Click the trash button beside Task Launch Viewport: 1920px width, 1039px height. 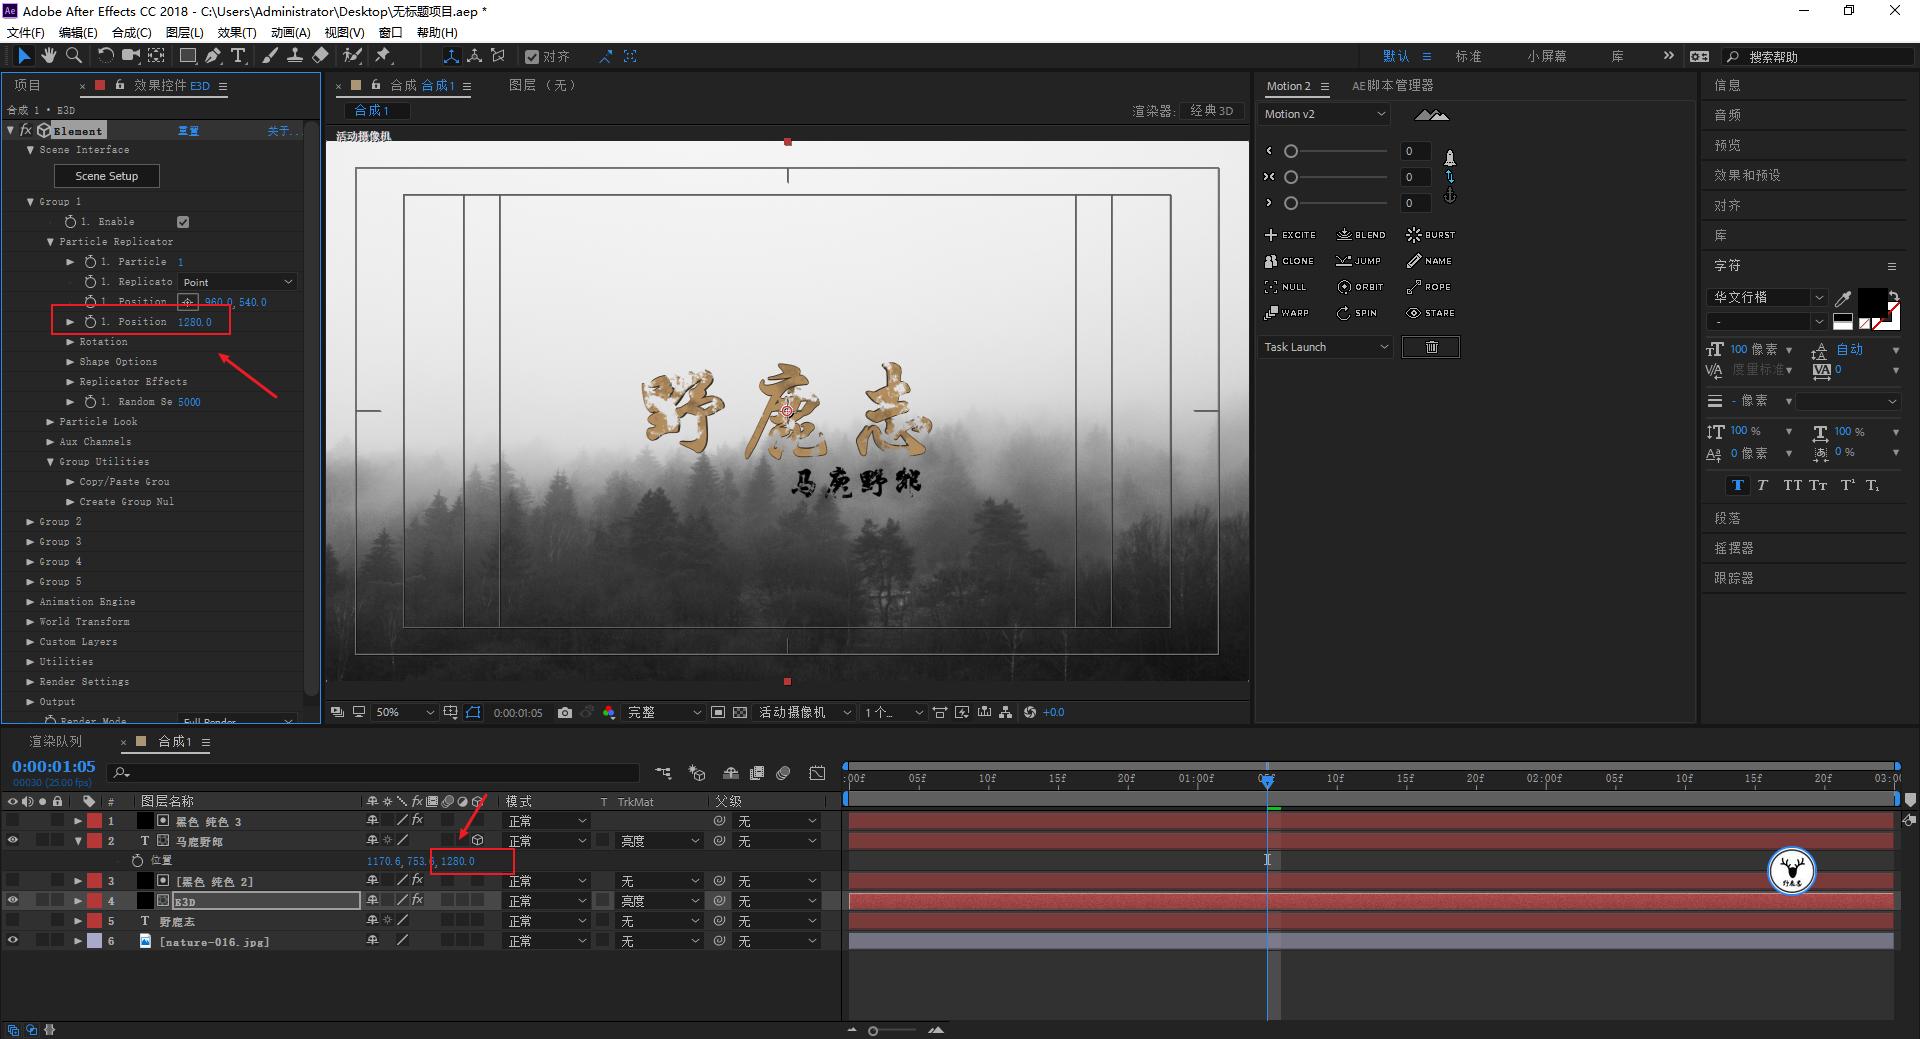pyautogui.click(x=1430, y=347)
